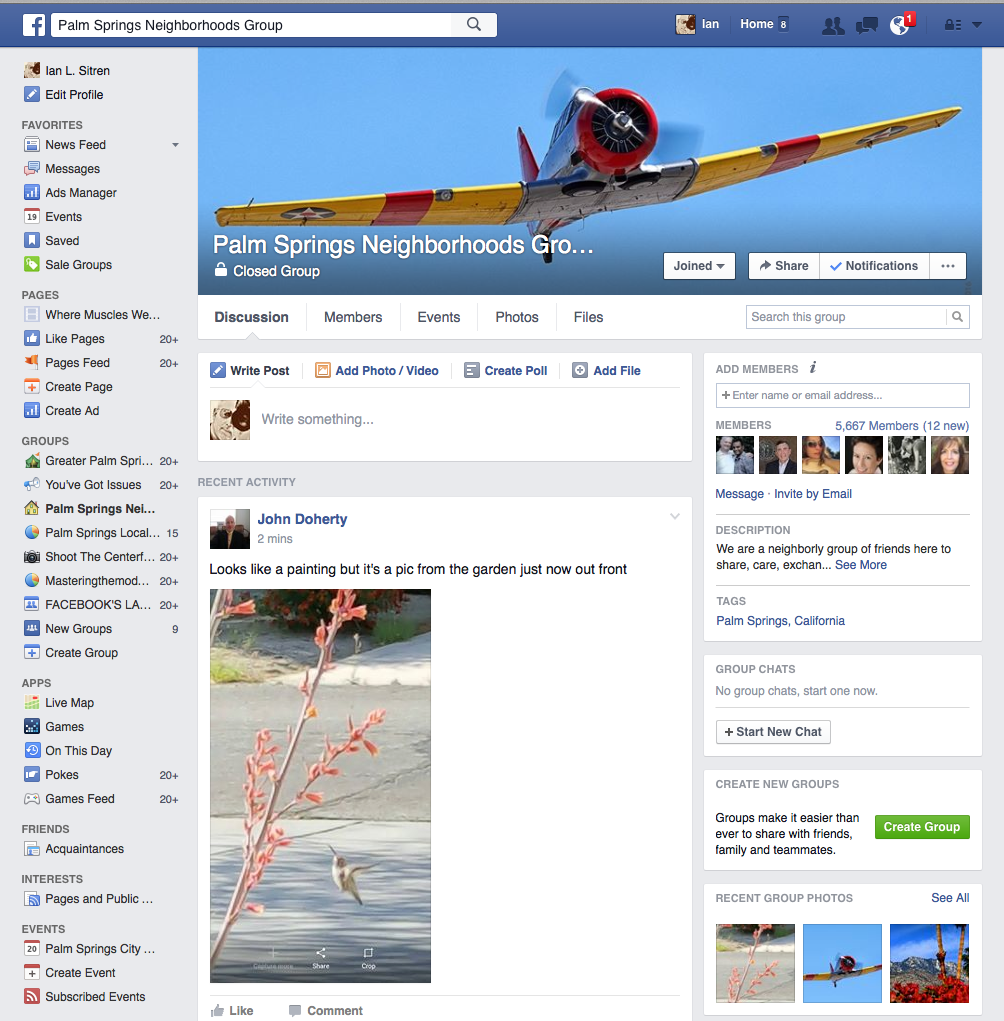The width and height of the screenshot is (1004, 1021).
Task: Click the search magnifier button in top bar
Action: click(475, 25)
